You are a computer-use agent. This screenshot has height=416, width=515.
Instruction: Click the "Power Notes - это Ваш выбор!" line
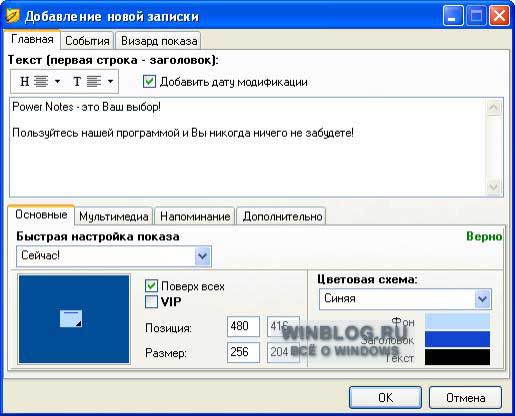(86, 107)
